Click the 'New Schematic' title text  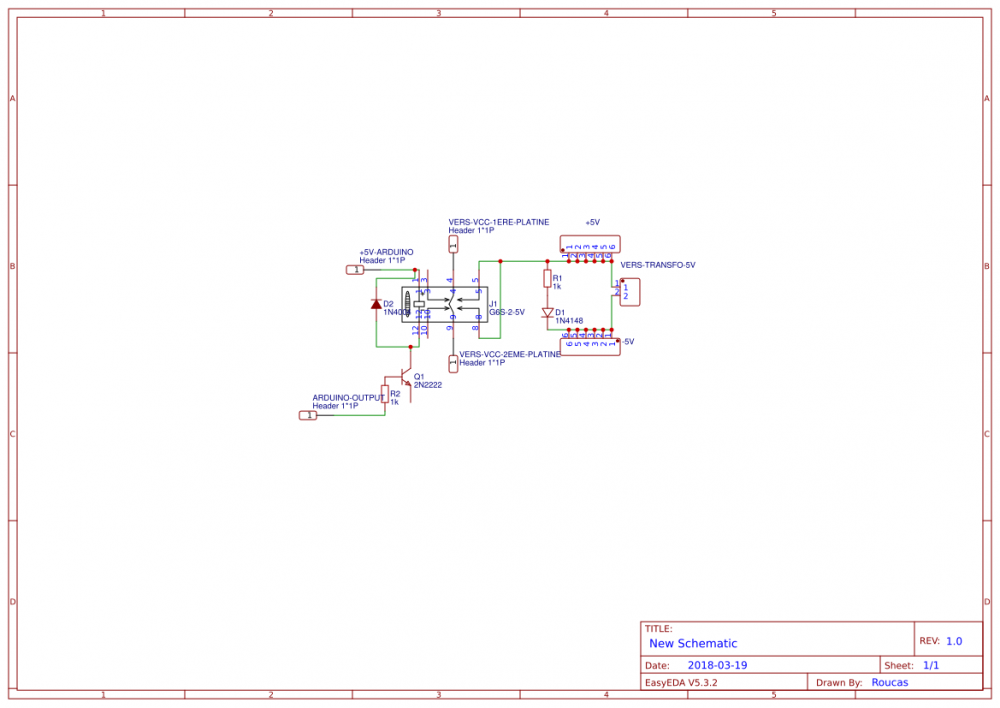(693, 643)
